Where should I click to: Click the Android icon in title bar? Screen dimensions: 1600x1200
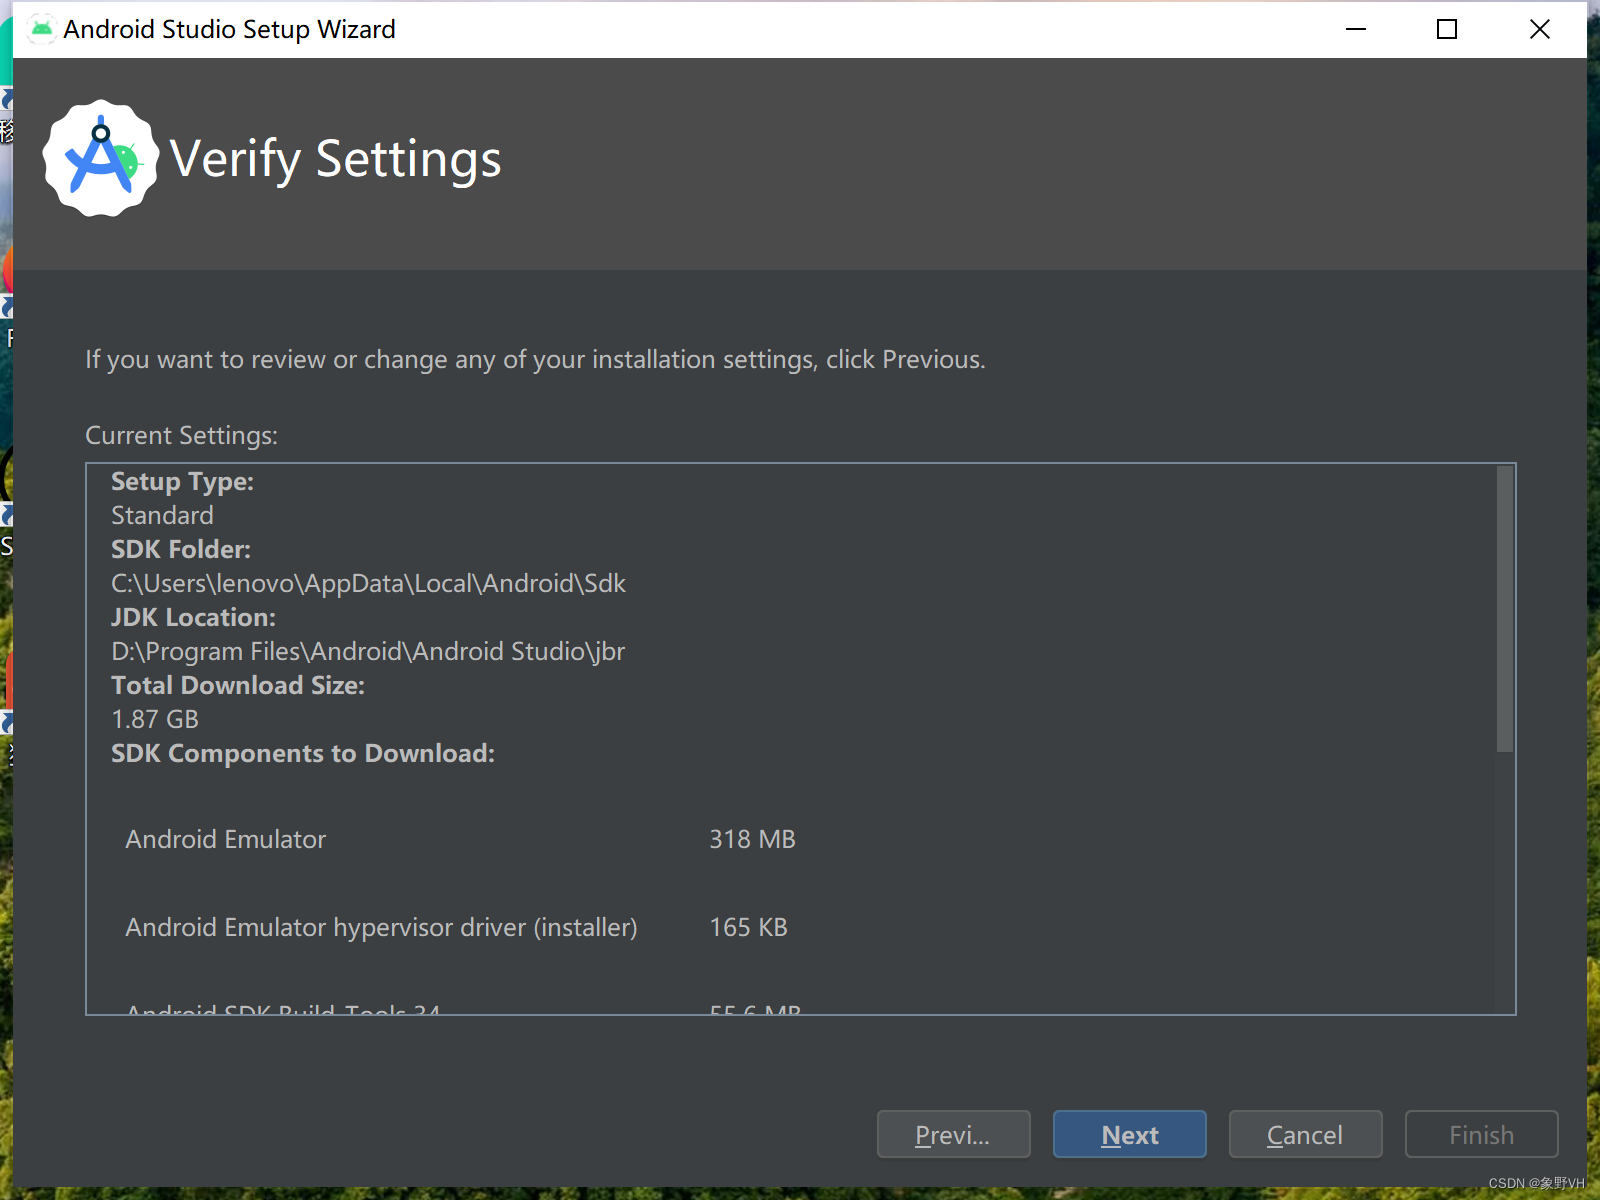pos(41,29)
